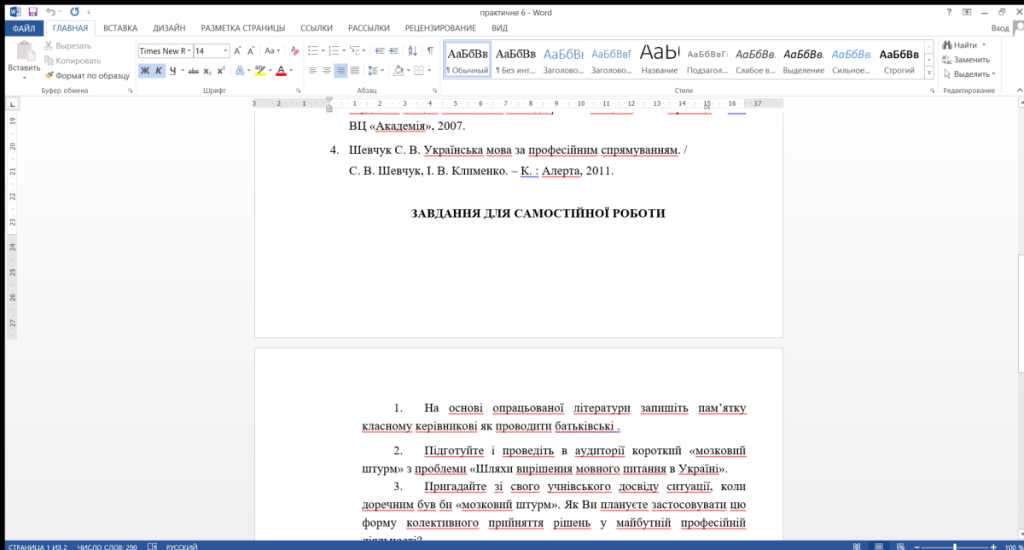The image size is (1024, 550).
Task: Click the Заменить replace command
Action: 966,59
